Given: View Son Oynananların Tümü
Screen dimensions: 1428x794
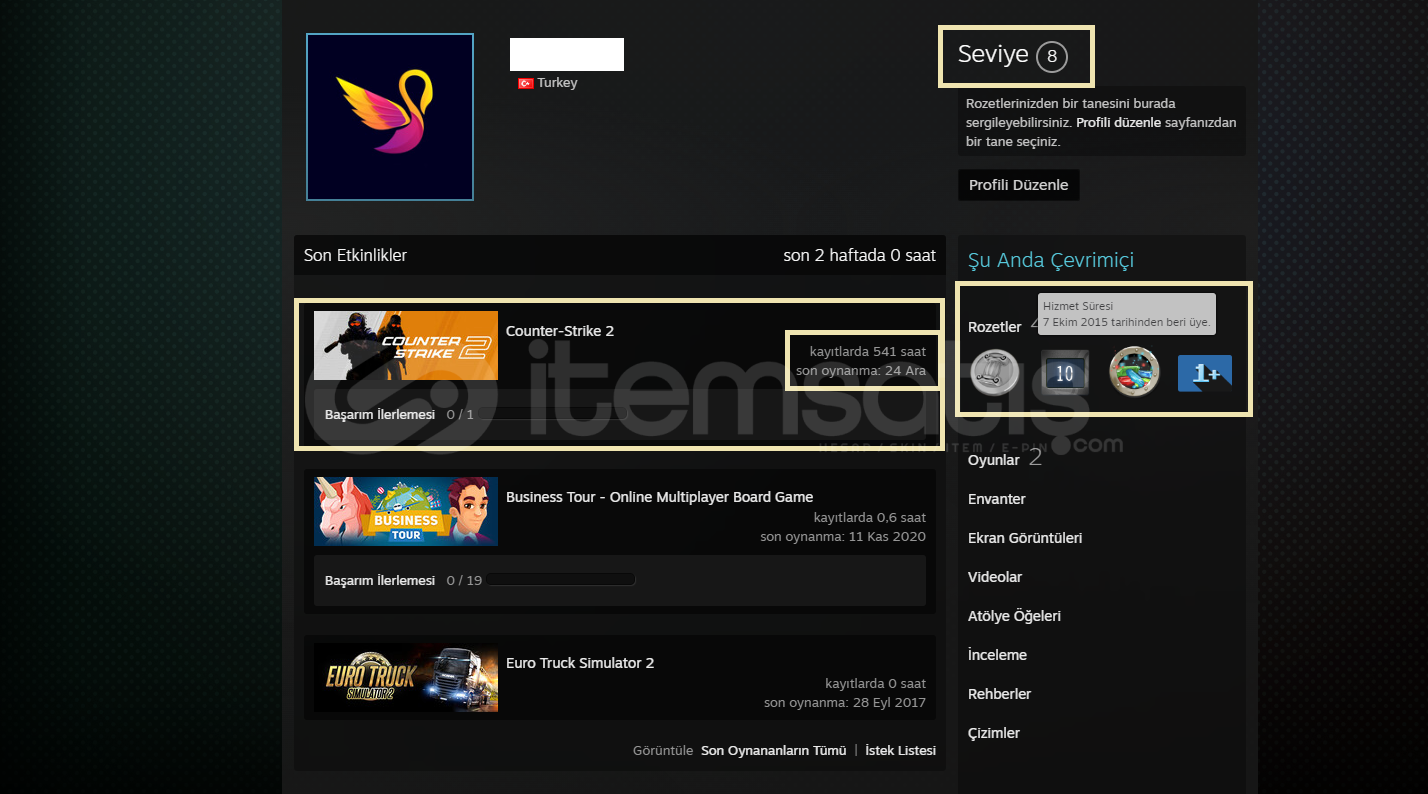Looking at the screenshot, I should pos(774,750).
